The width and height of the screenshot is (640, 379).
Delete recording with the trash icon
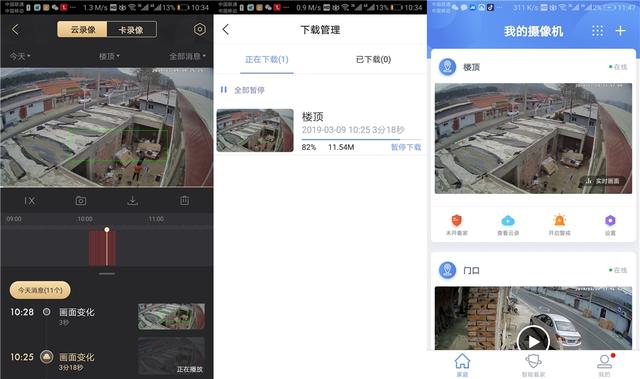point(184,200)
